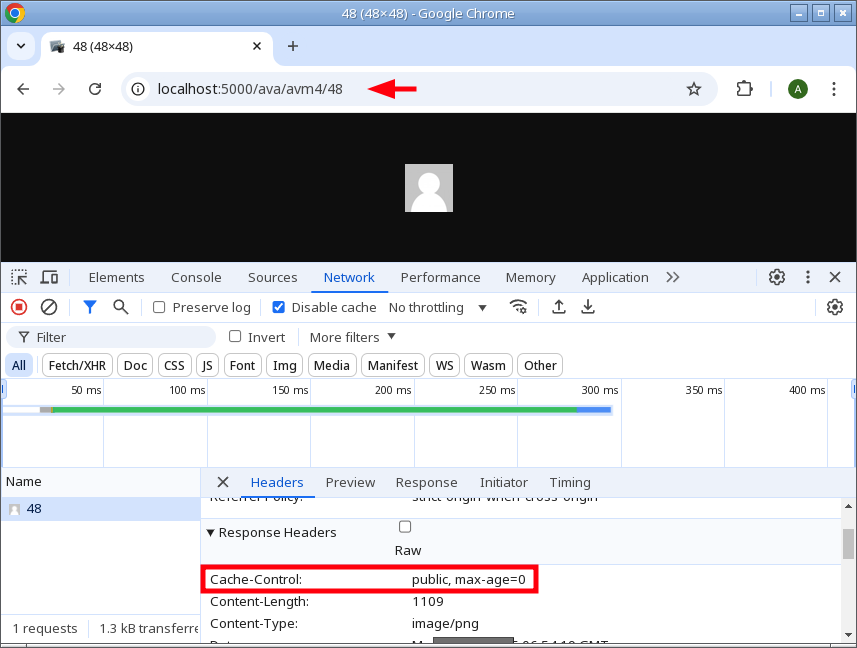This screenshot has height=648, width=857.
Task: Switch to the Console tab
Action: (196, 278)
